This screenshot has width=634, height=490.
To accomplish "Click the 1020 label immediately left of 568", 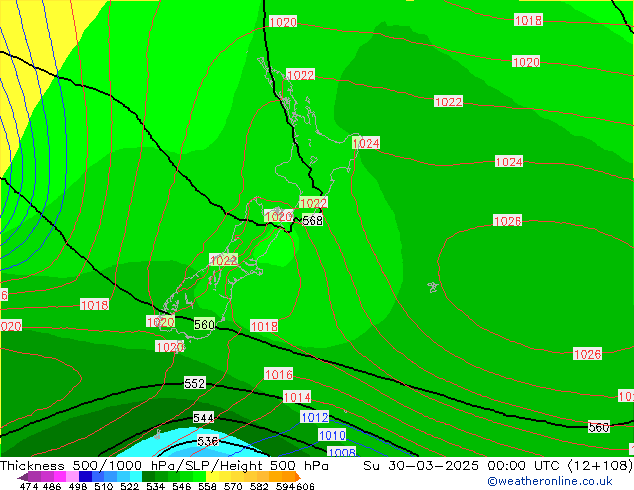I will (x=279, y=216).
